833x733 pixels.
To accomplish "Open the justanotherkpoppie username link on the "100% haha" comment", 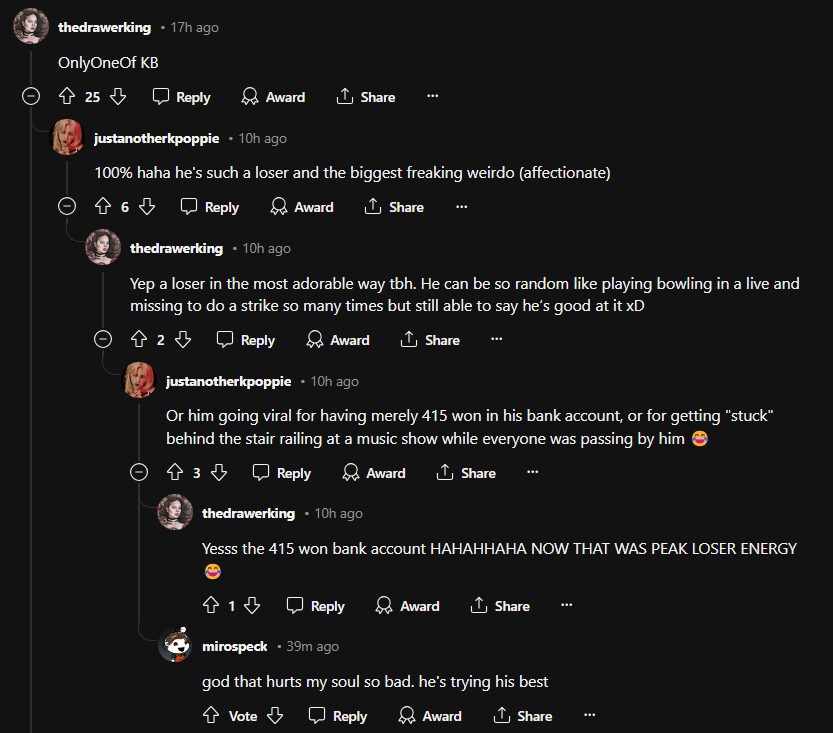I will click(156, 138).
